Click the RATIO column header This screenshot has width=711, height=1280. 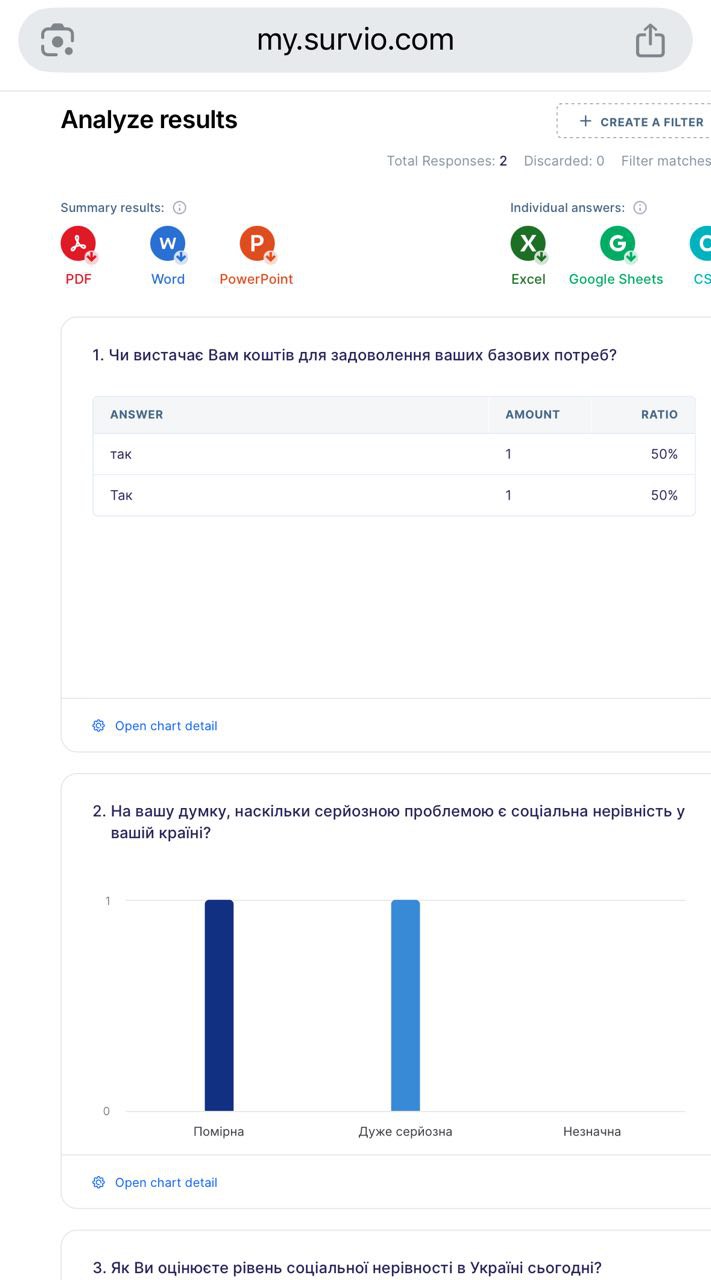[659, 414]
